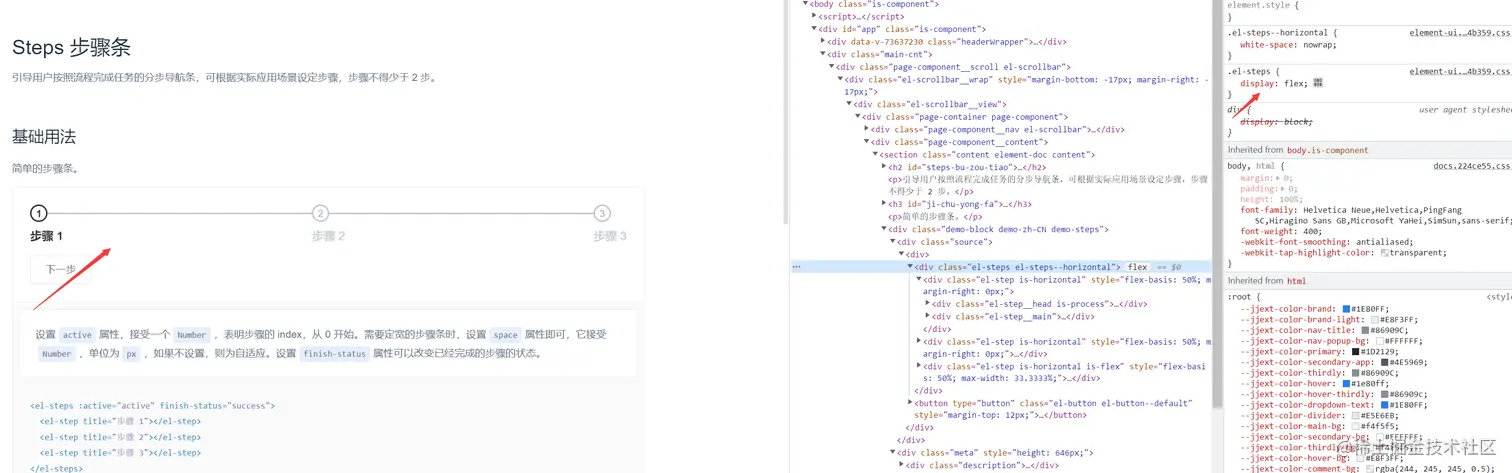Open the --jjext-color-brand-light color swatch
The height and width of the screenshot is (473, 1512).
(1377, 320)
